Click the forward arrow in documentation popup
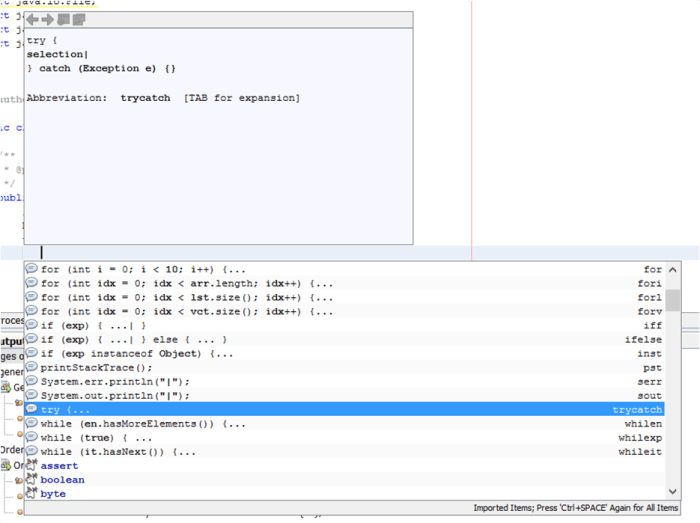The width and height of the screenshot is (700, 523). pos(47,20)
